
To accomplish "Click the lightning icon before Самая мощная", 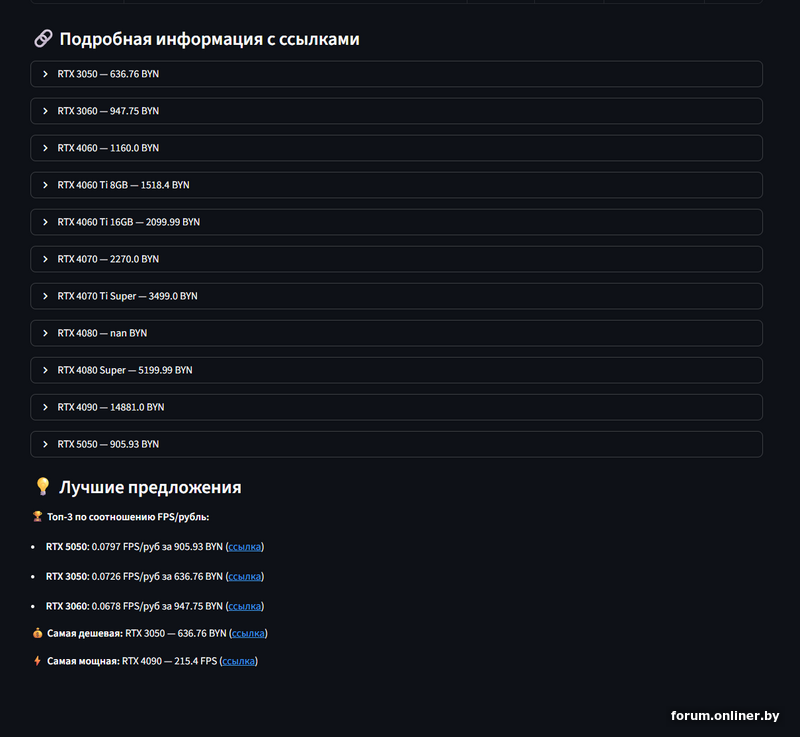I will tap(37, 661).
